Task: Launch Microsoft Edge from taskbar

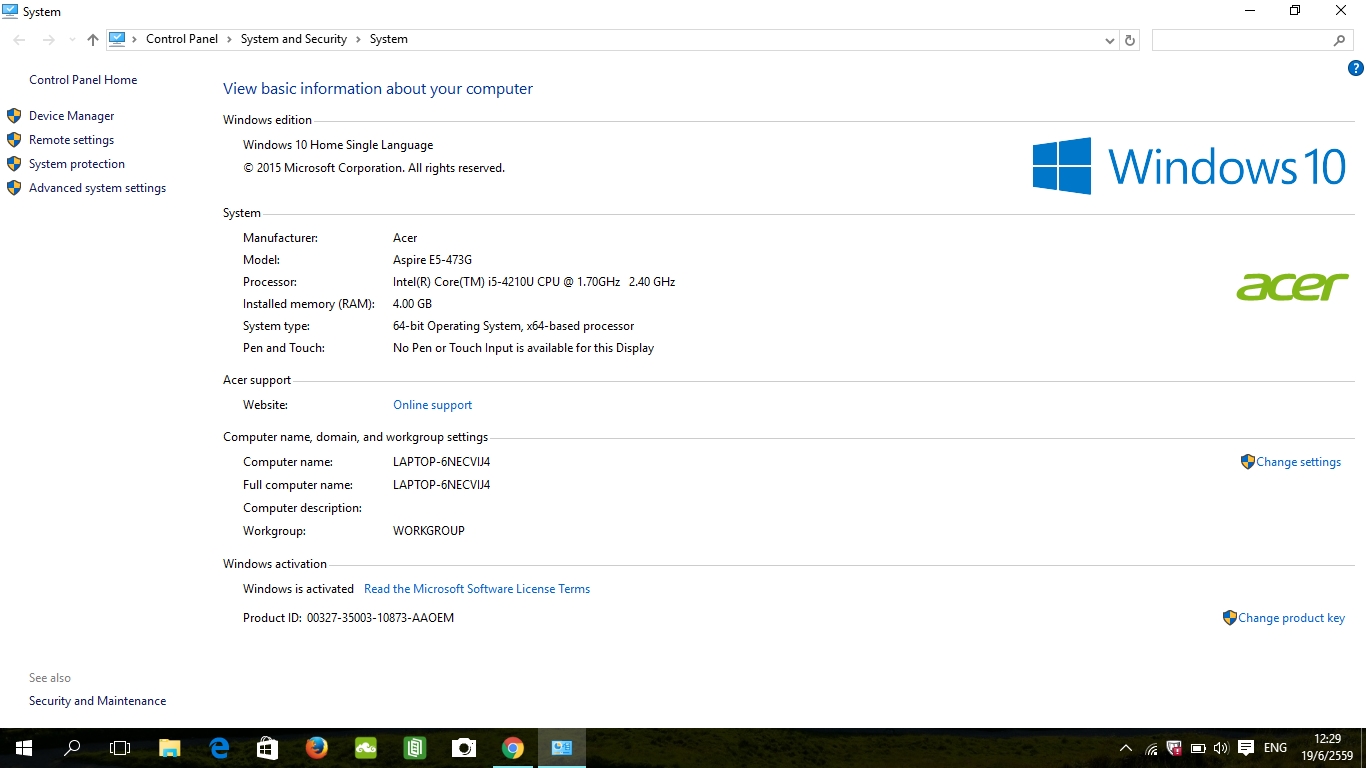Action: click(218, 748)
